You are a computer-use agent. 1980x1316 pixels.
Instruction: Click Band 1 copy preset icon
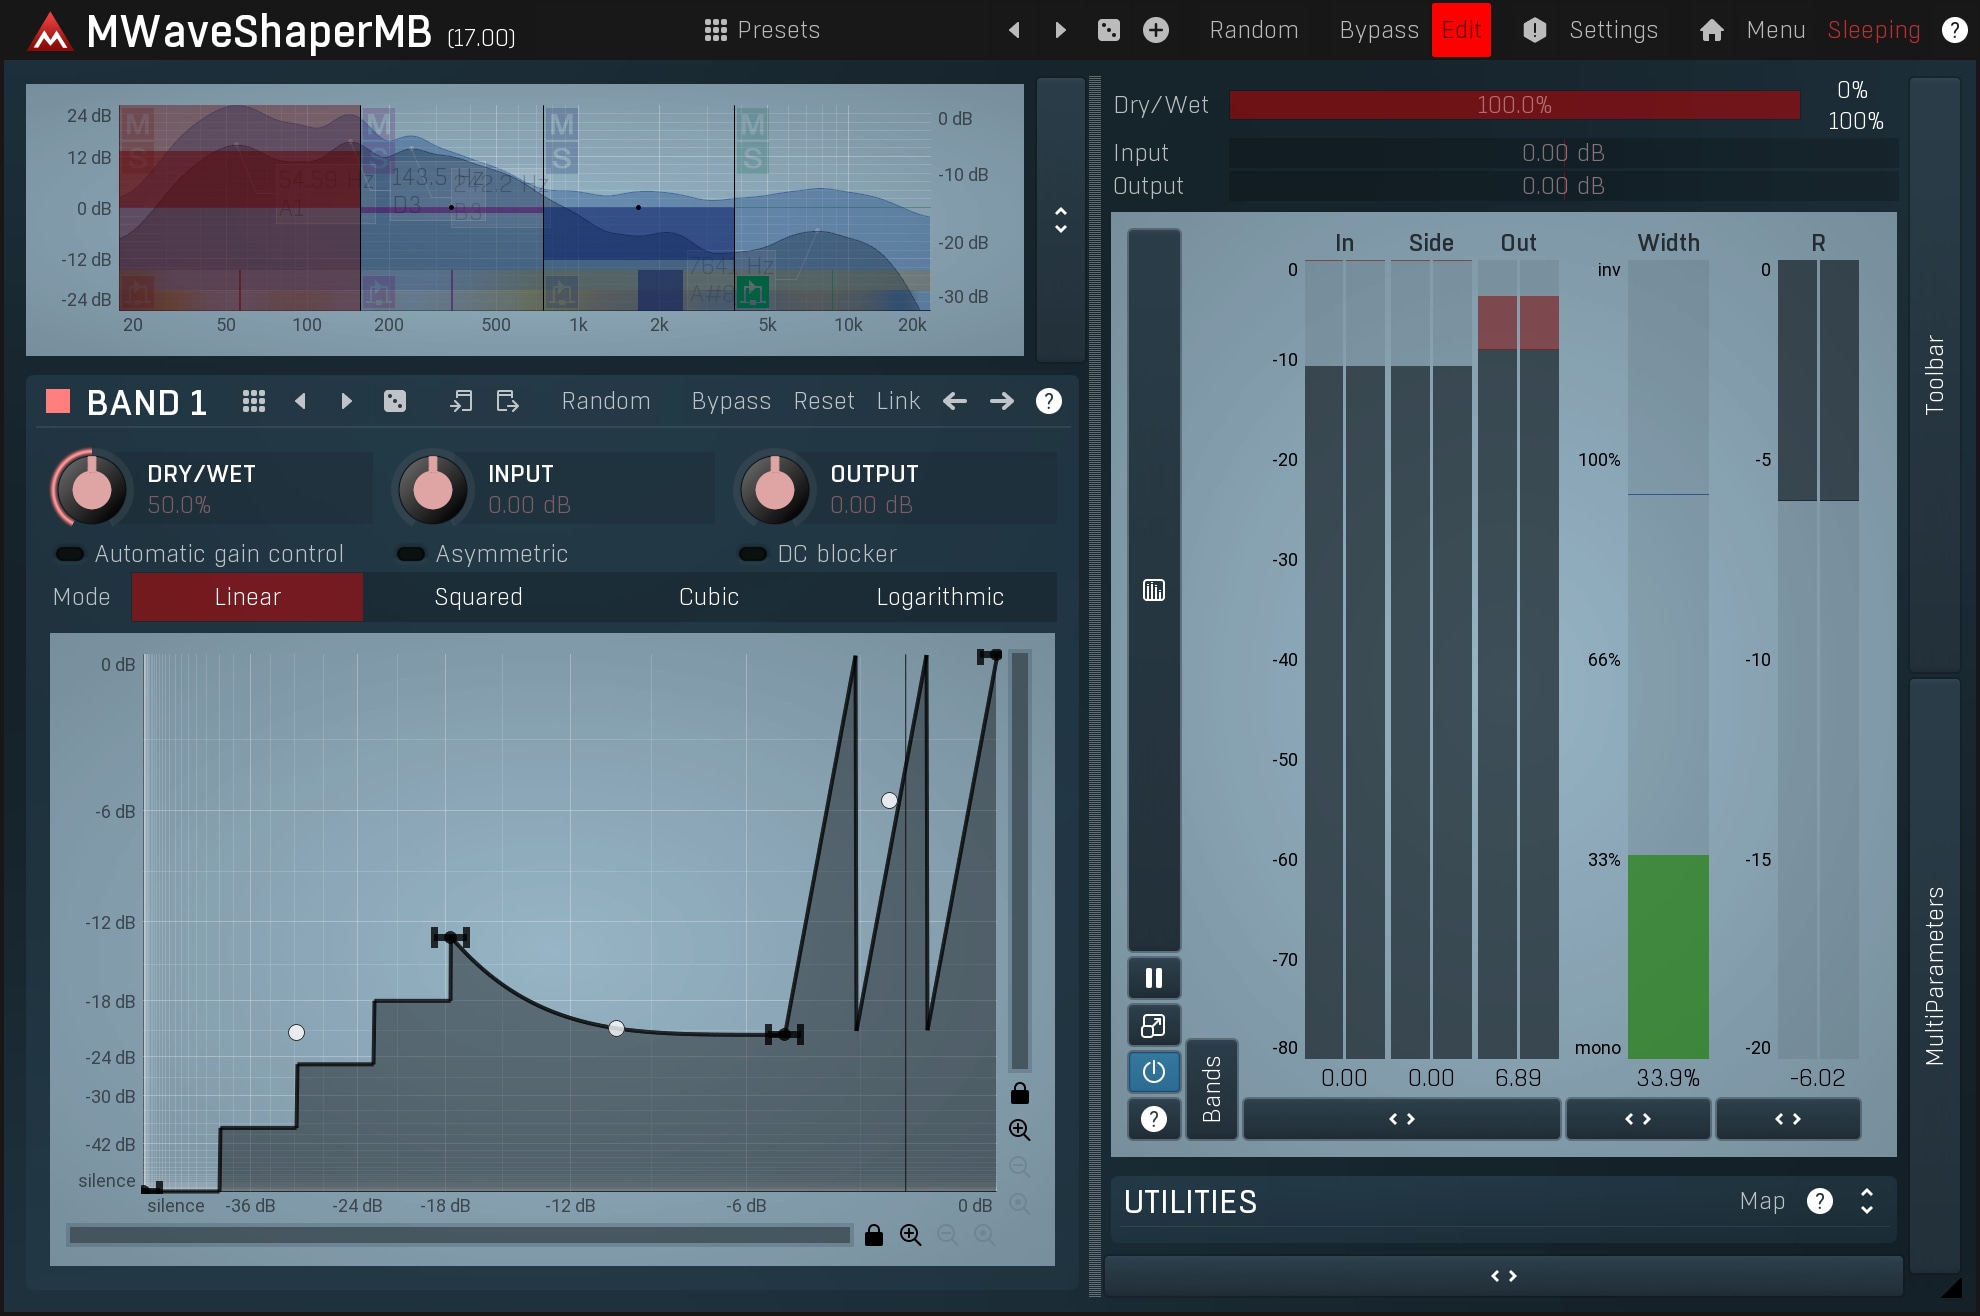[x=461, y=401]
